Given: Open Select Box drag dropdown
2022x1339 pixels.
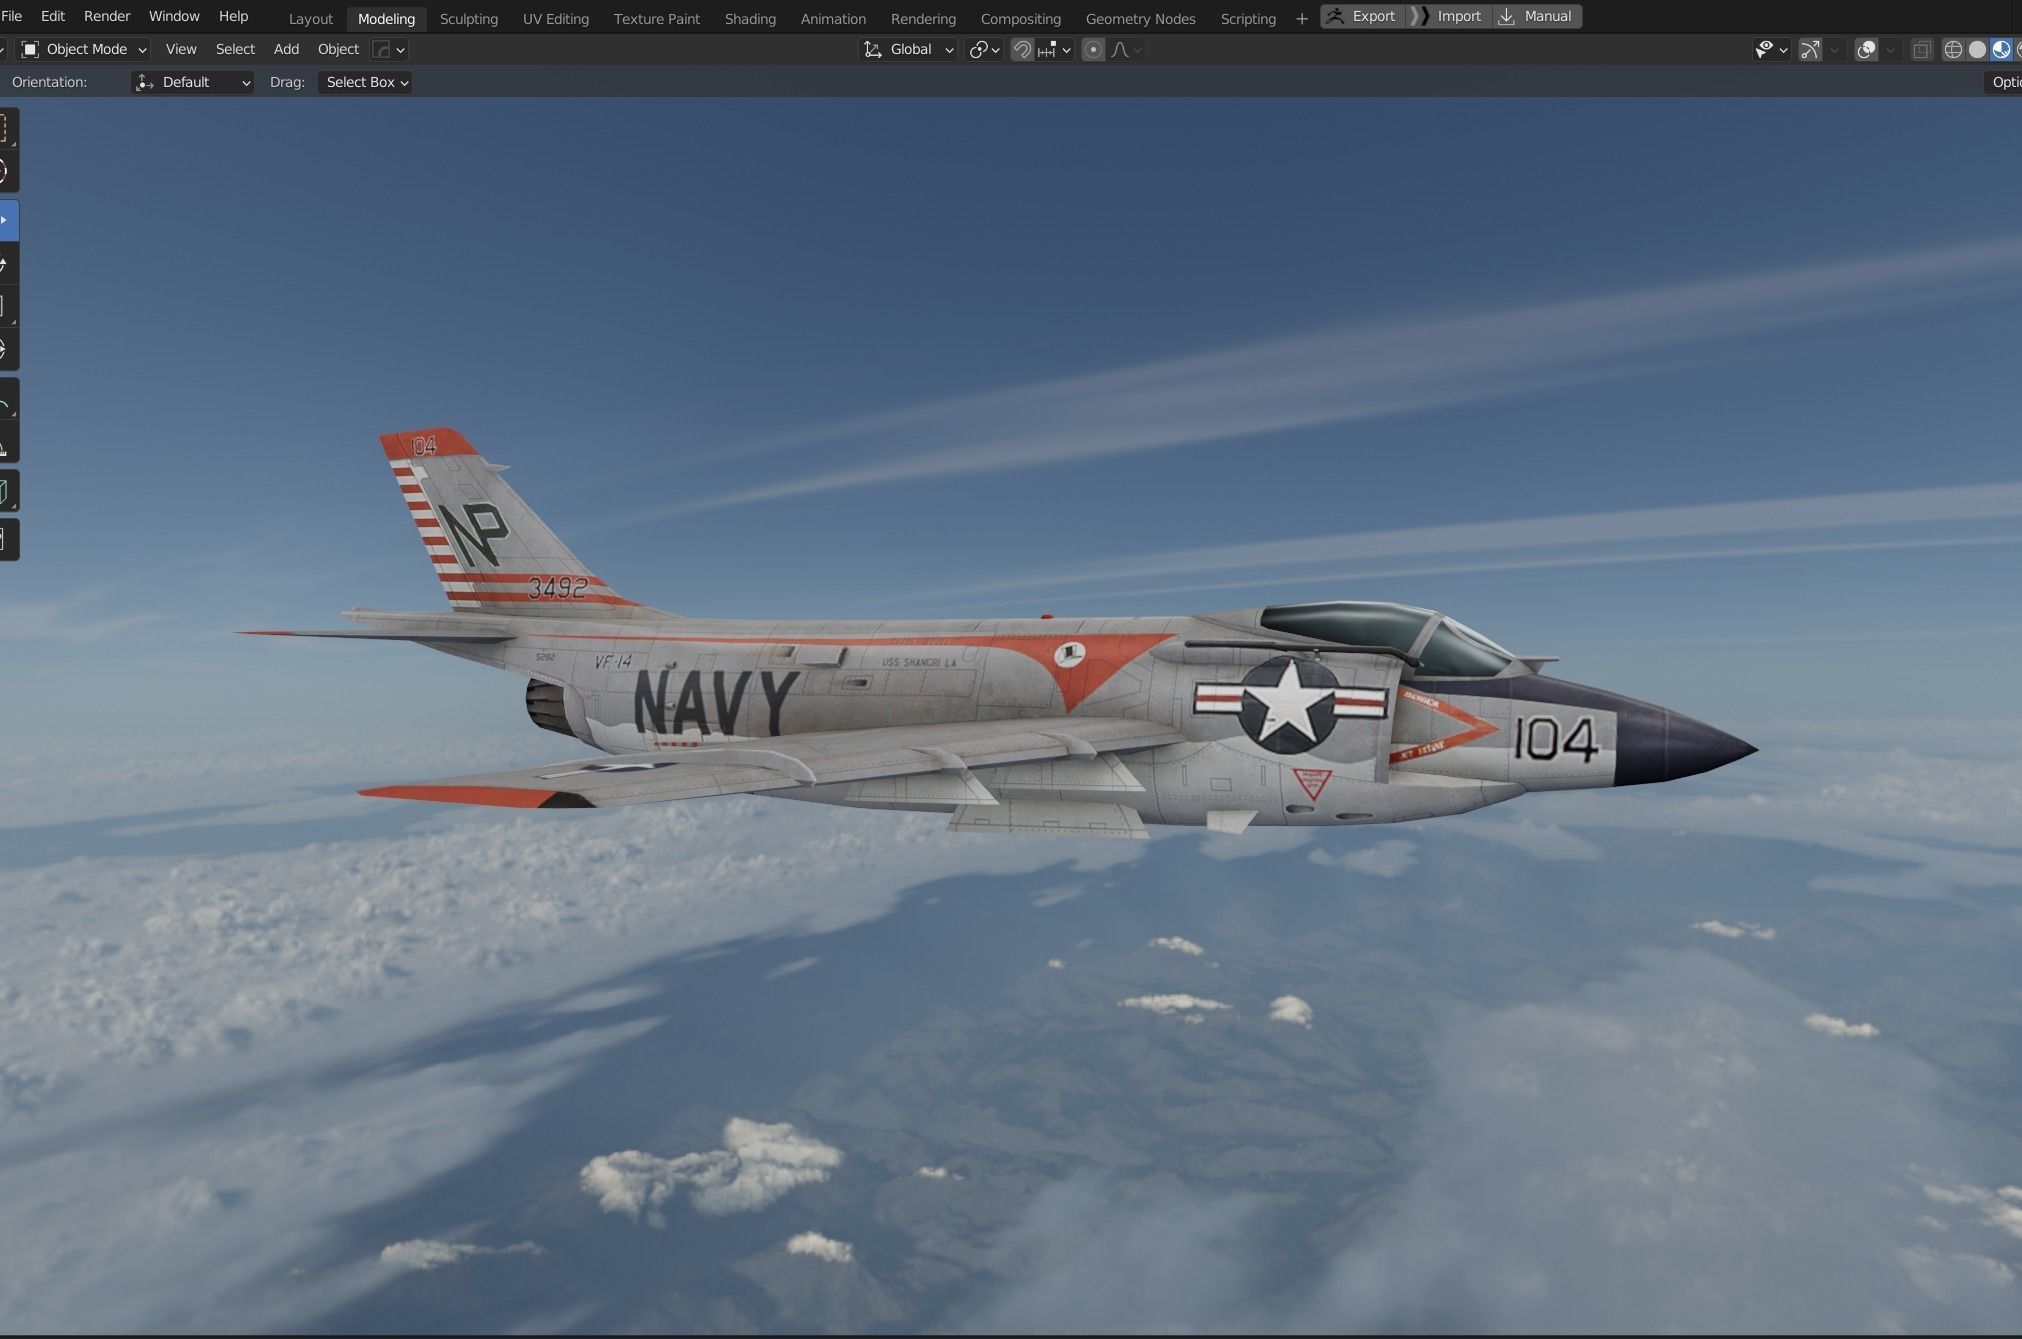Looking at the screenshot, I should point(366,82).
